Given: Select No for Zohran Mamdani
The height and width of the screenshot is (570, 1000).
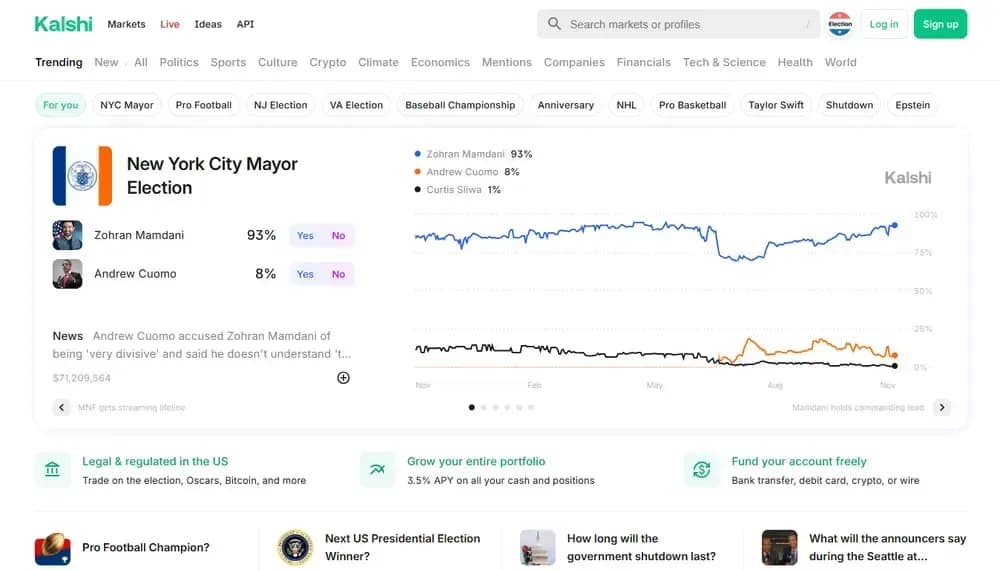Looking at the screenshot, I should click(x=338, y=235).
